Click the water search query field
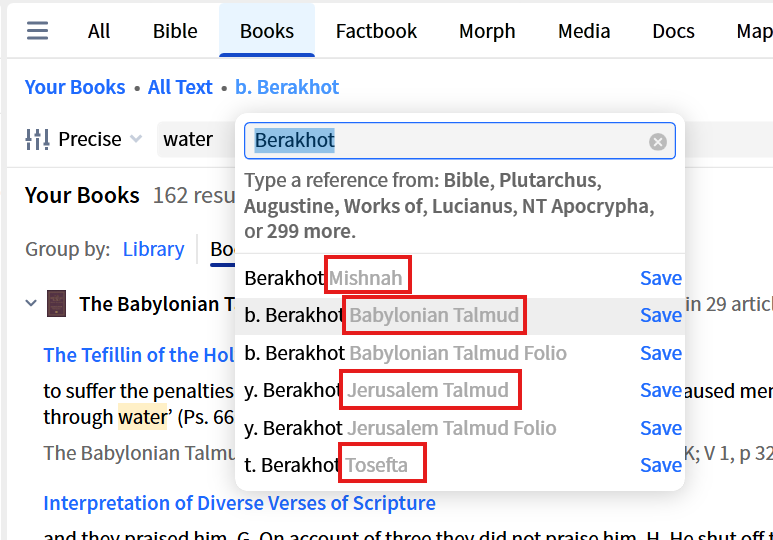Image resolution: width=773 pixels, height=540 pixels. [196, 140]
